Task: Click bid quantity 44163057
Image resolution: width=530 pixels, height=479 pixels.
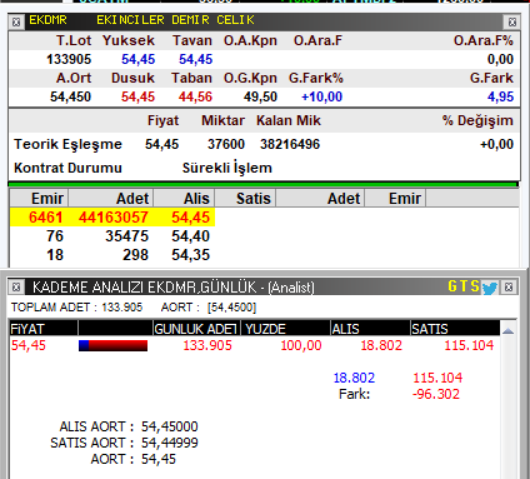Action: pos(114,217)
